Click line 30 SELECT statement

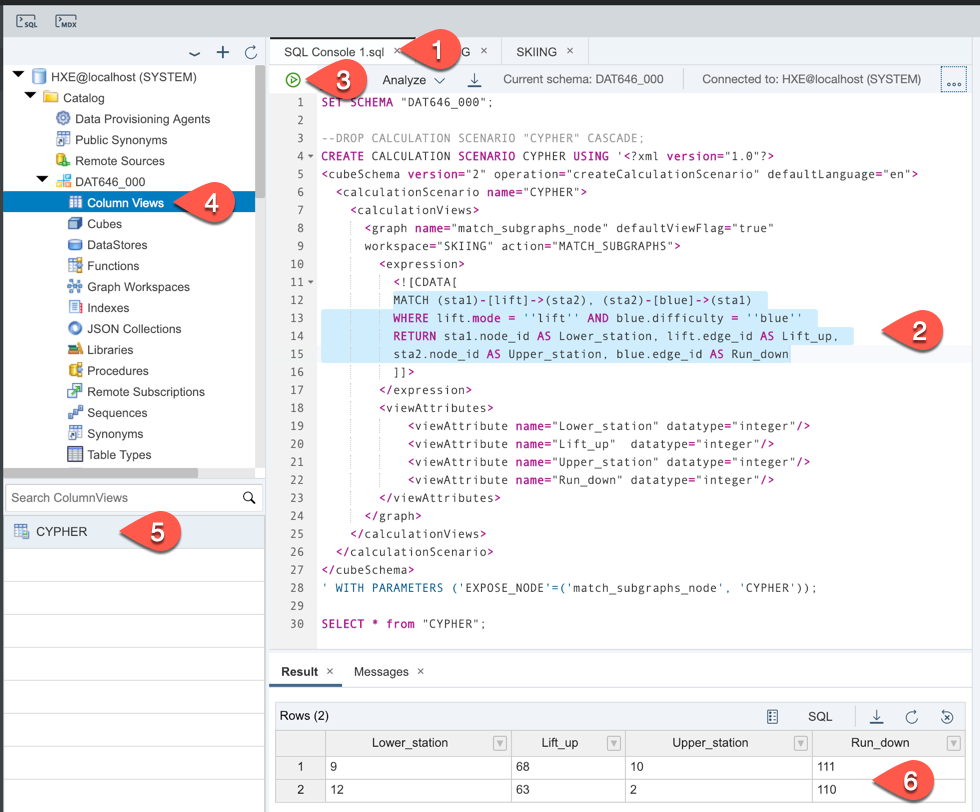[403, 624]
